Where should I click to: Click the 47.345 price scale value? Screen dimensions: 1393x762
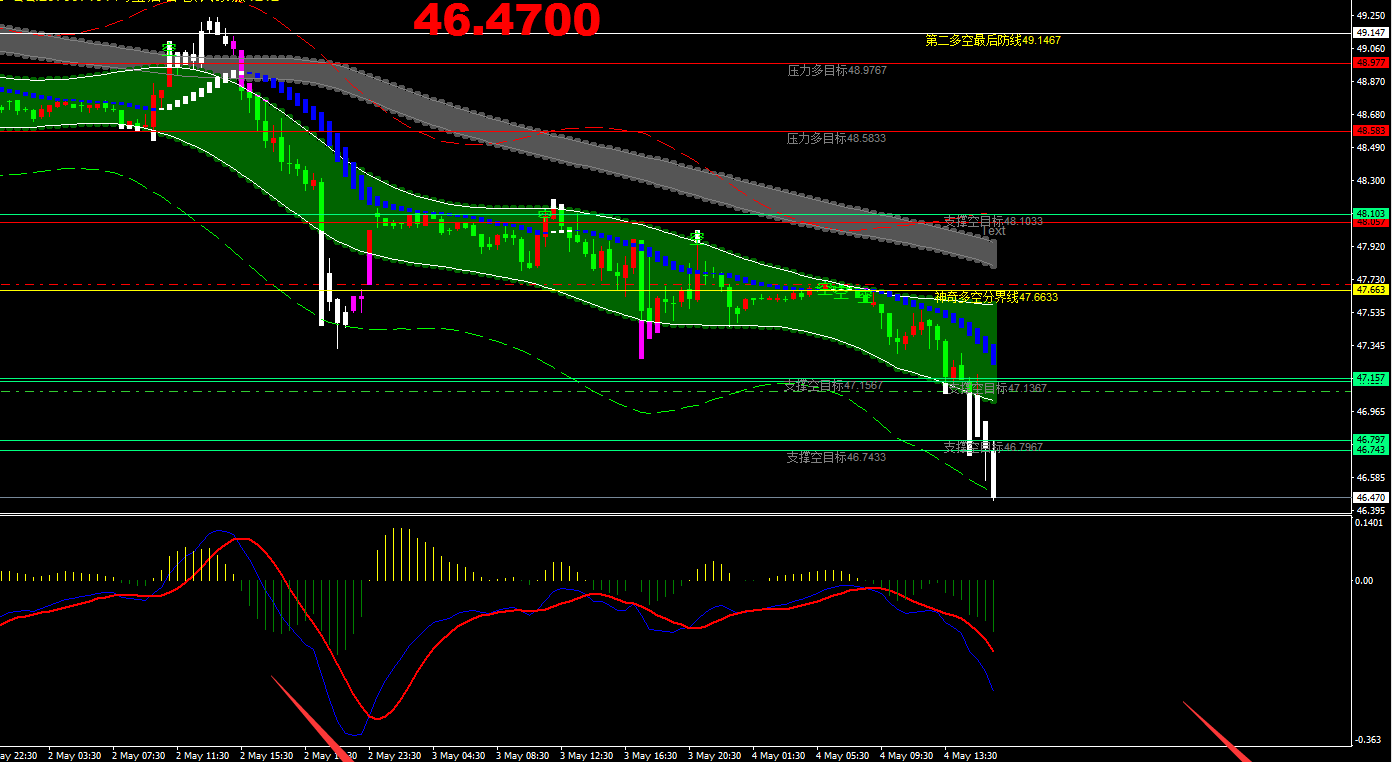pos(1370,345)
